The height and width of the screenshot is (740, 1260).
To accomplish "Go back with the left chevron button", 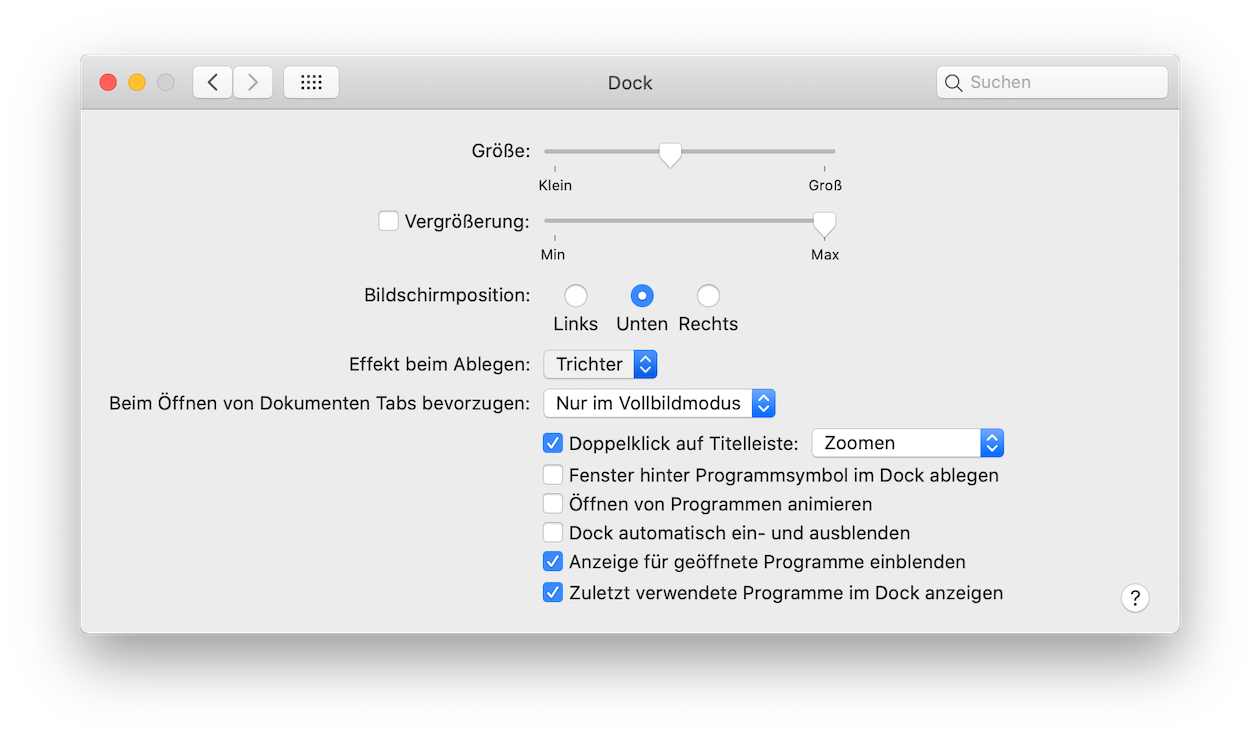I will coord(213,82).
